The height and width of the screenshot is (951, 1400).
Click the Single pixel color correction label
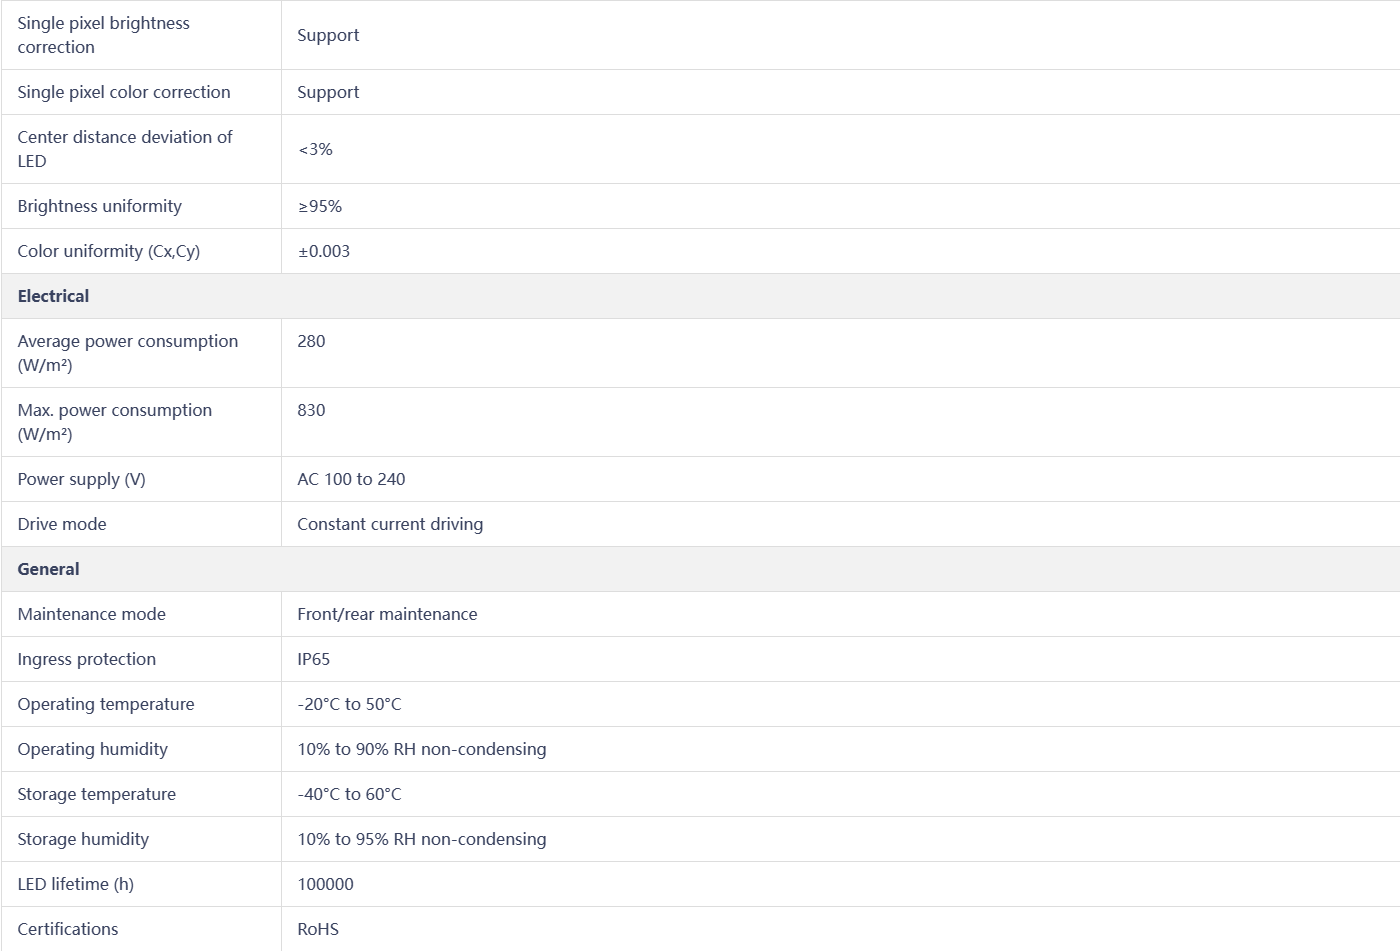(123, 92)
